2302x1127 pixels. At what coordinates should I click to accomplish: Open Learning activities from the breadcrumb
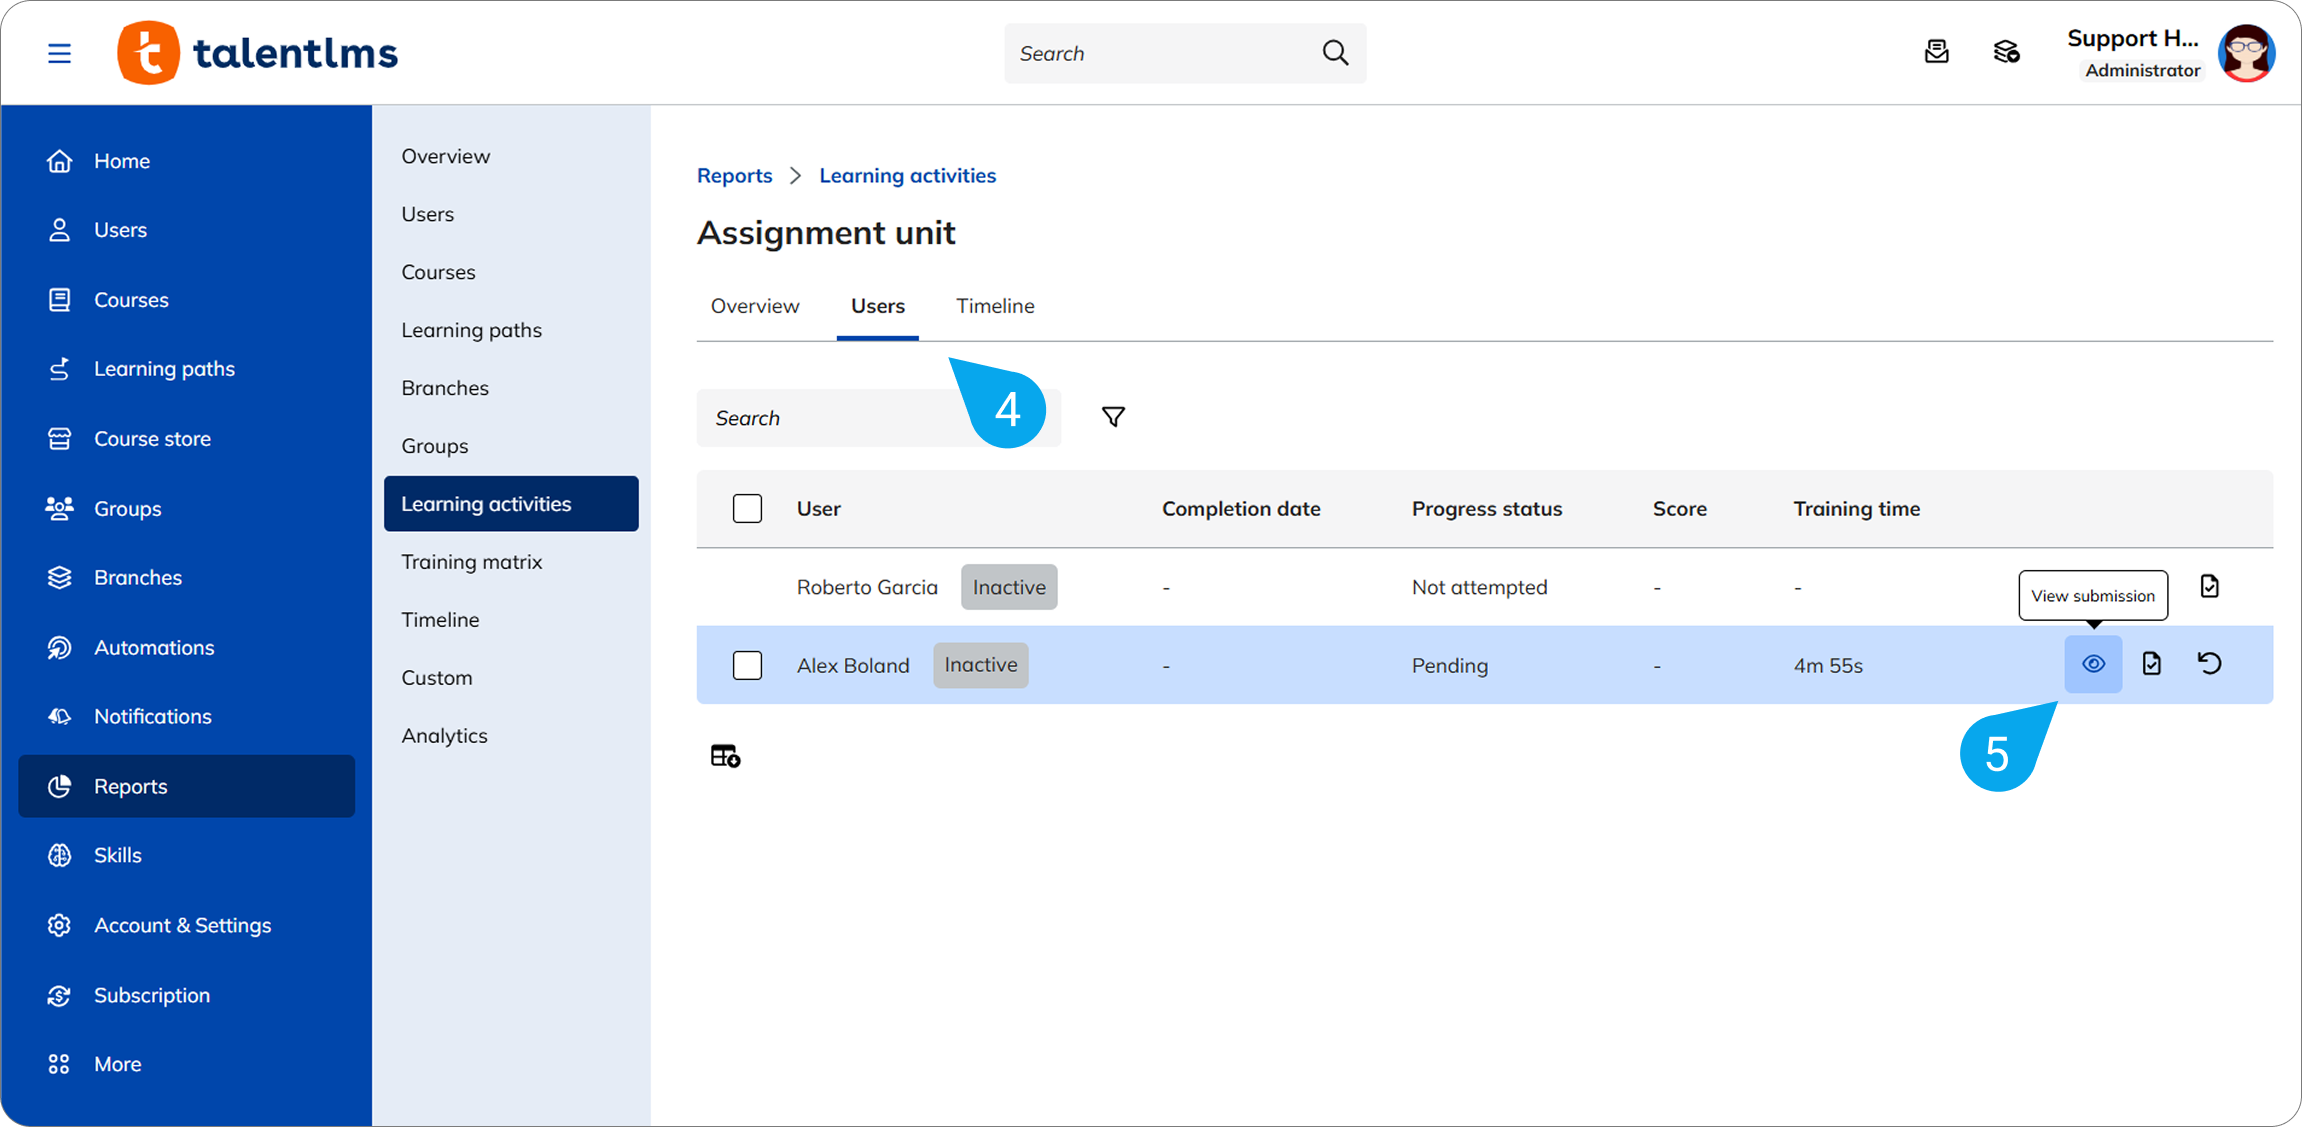point(907,175)
